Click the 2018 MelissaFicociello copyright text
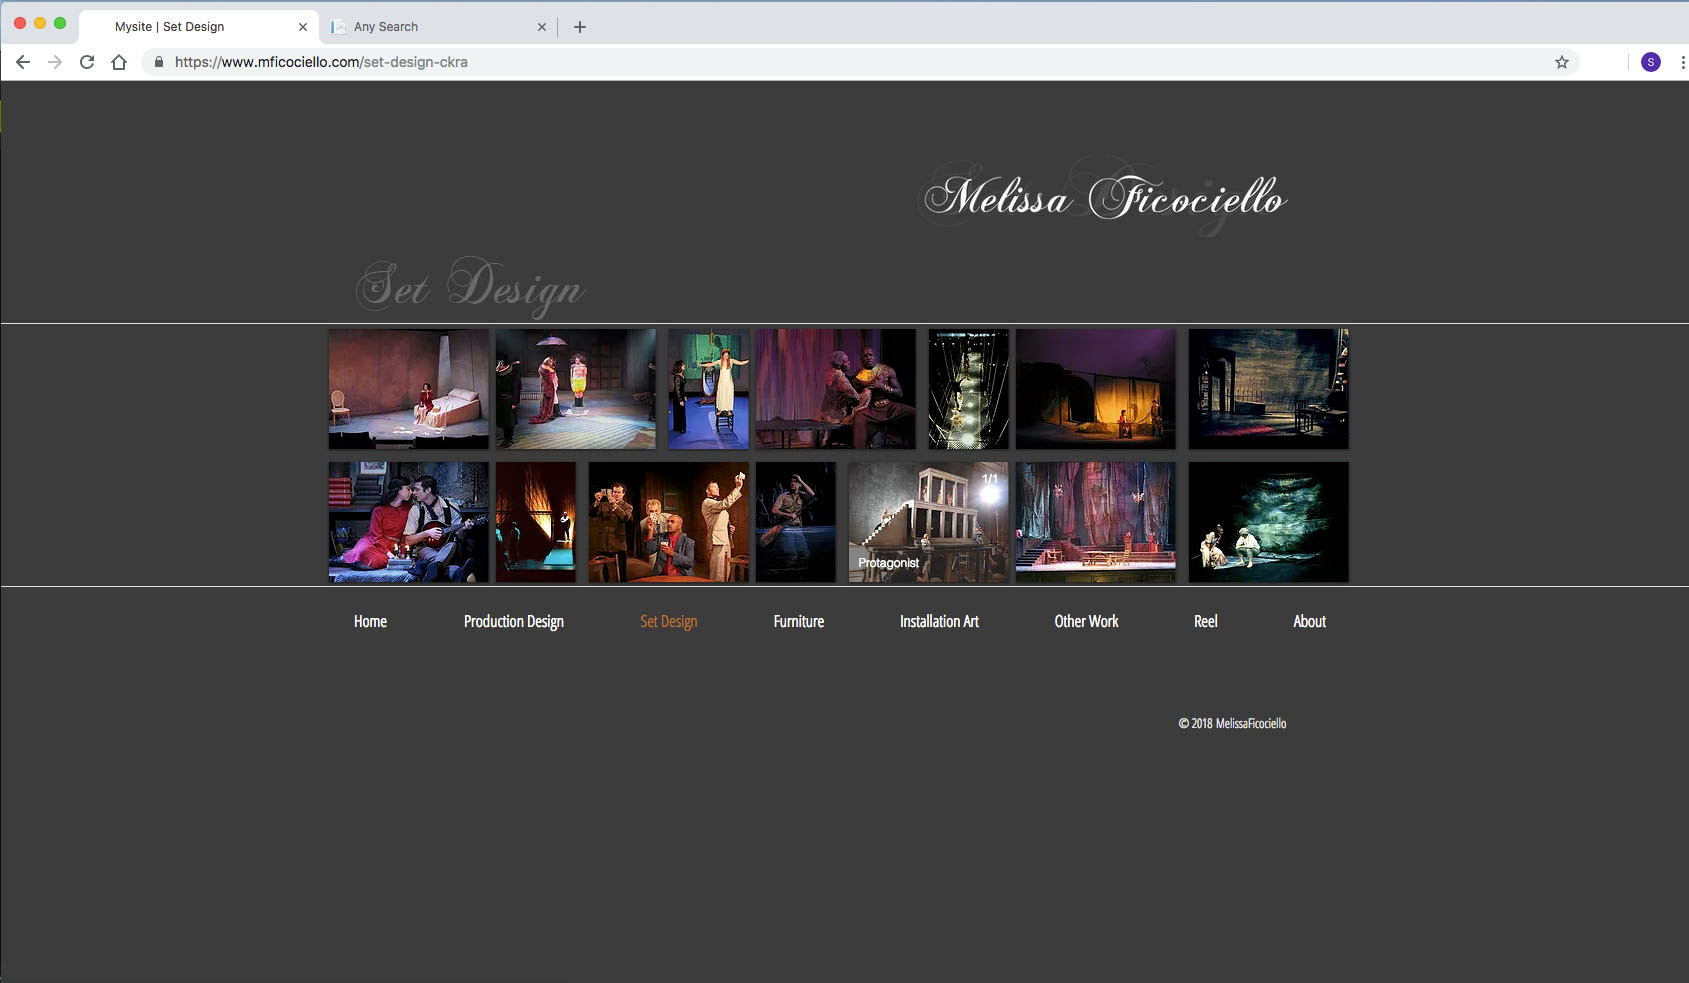This screenshot has height=983, width=1689. pos(1232,723)
